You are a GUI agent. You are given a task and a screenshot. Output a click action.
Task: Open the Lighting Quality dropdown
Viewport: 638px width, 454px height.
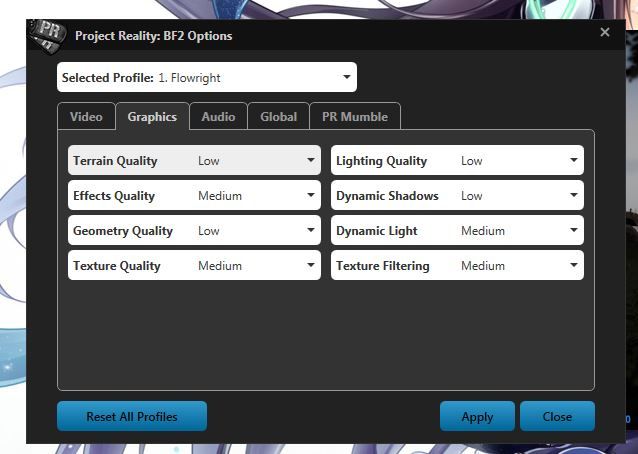coord(457,161)
